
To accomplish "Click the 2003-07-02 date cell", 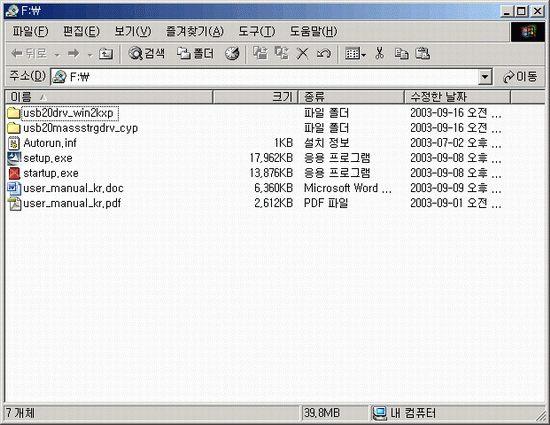I will [456, 143].
